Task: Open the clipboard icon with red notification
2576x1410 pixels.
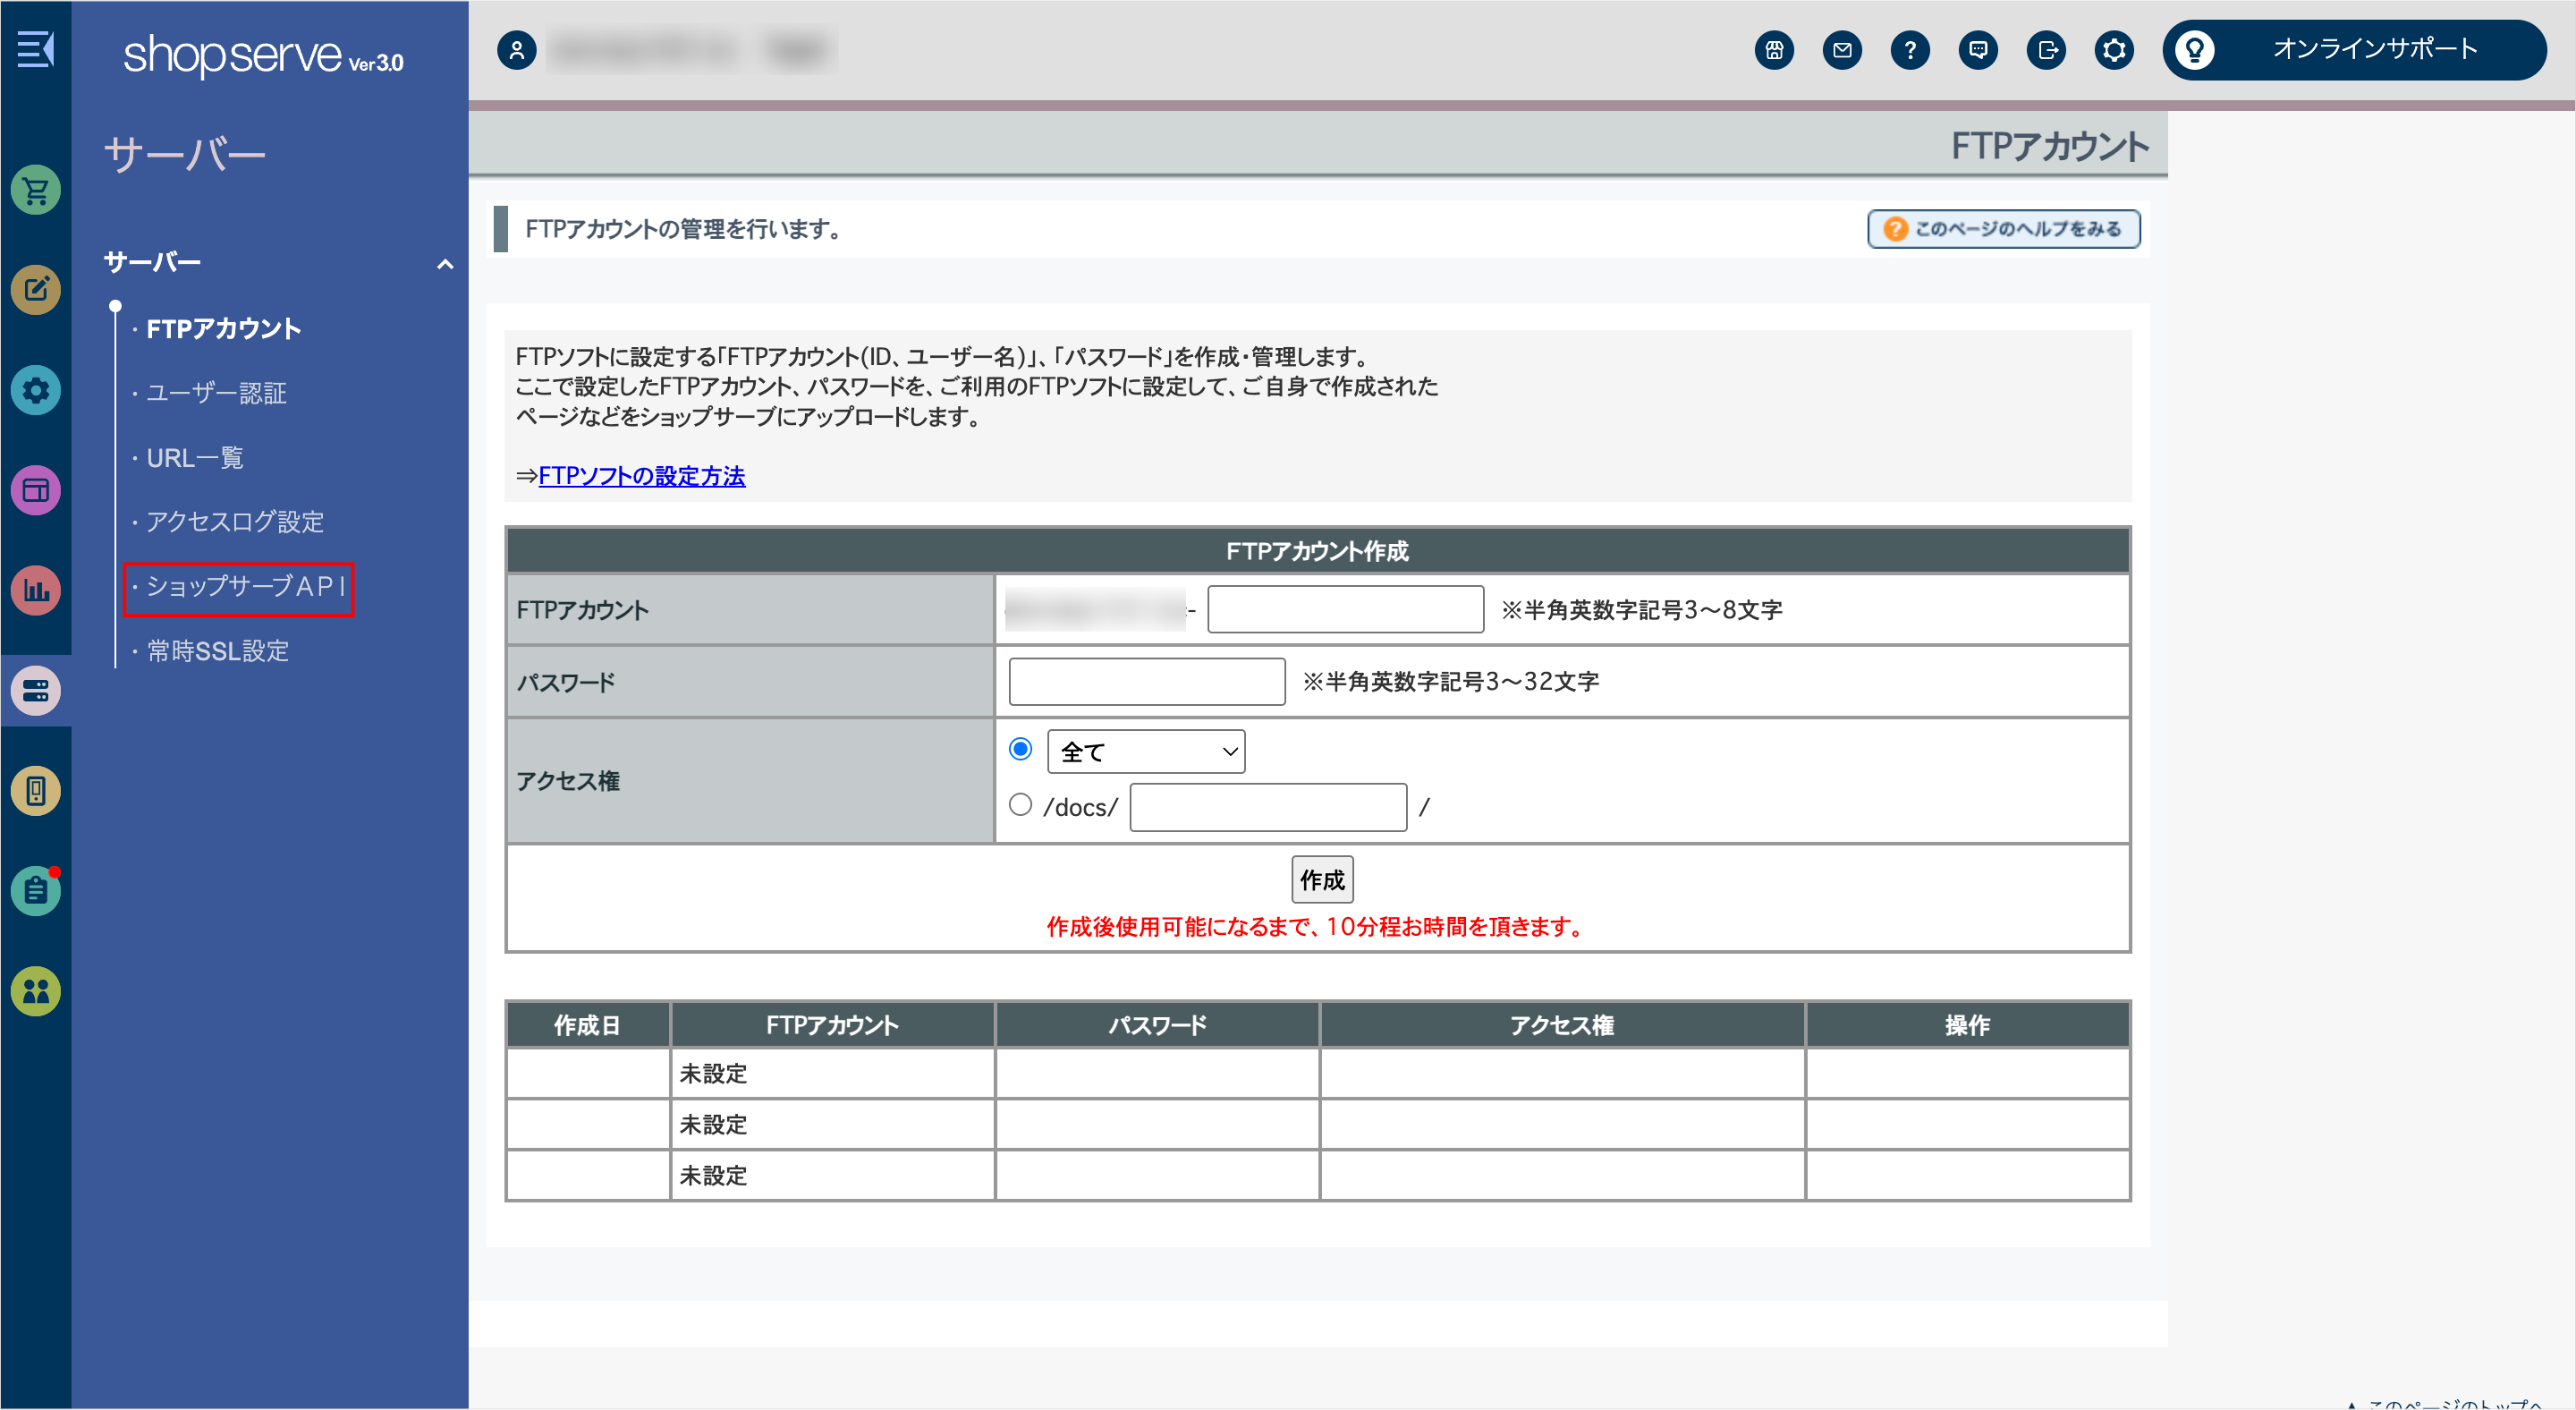Action: point(36,890)
